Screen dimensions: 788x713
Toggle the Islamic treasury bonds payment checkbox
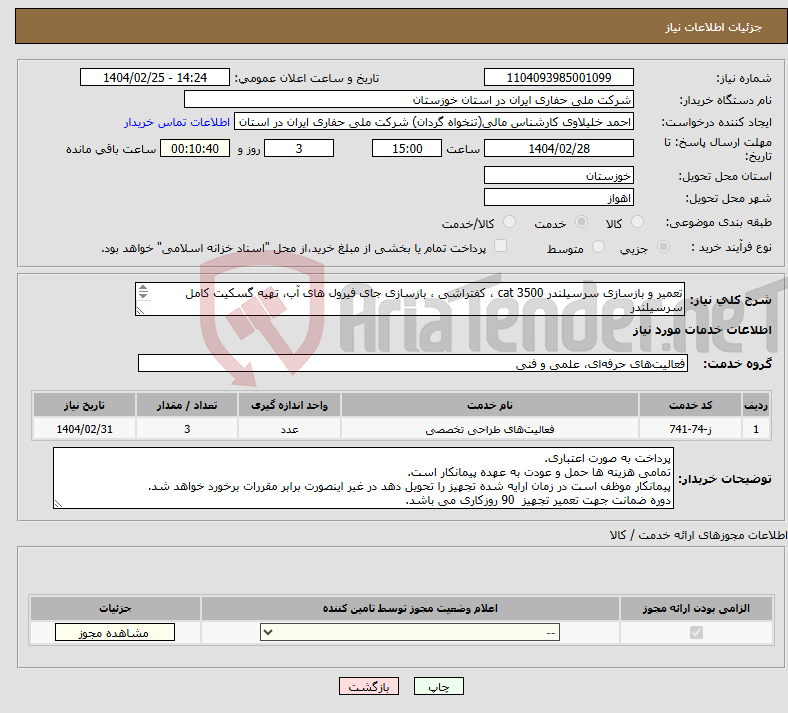500,246
